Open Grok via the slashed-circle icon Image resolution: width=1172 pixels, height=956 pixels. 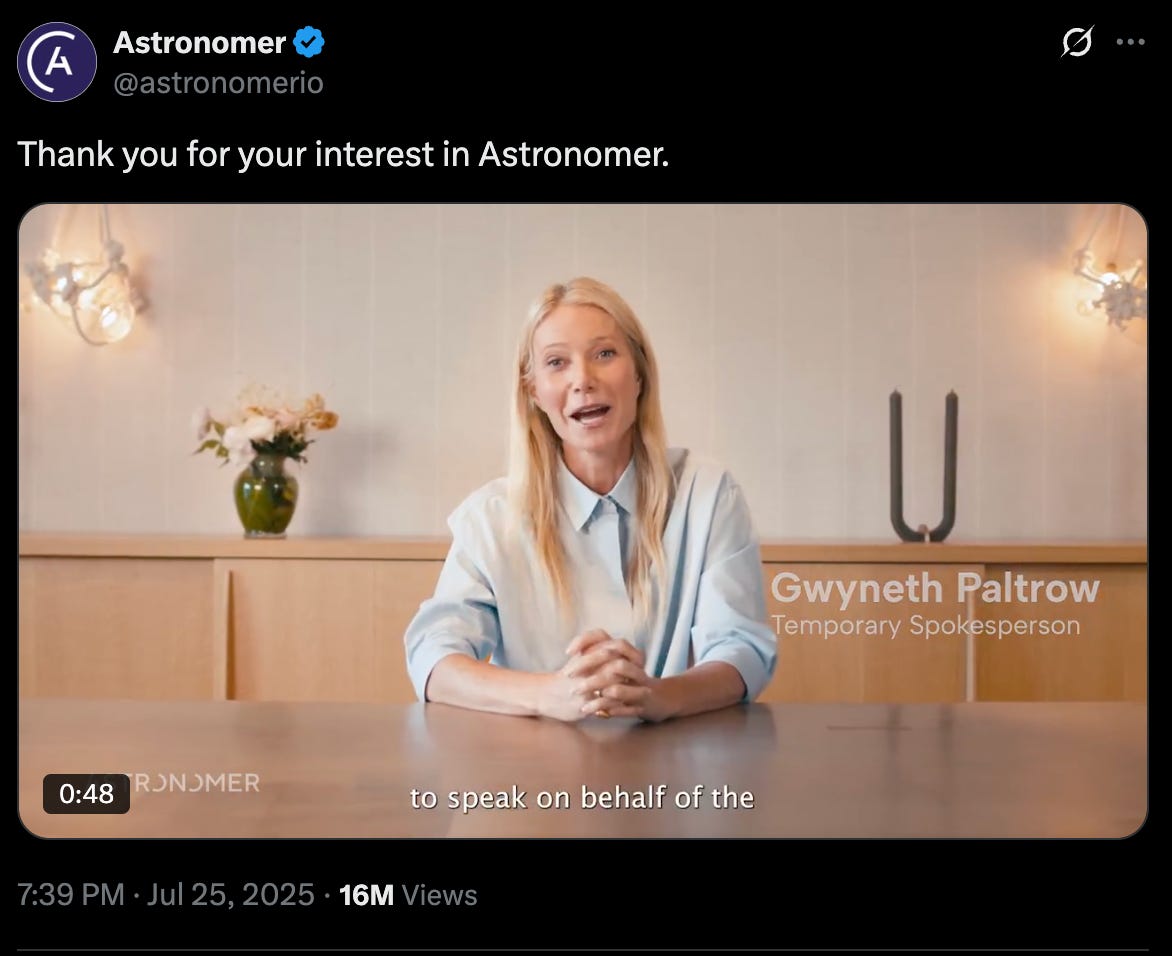pyautogui.click(x=1077, y=42)
